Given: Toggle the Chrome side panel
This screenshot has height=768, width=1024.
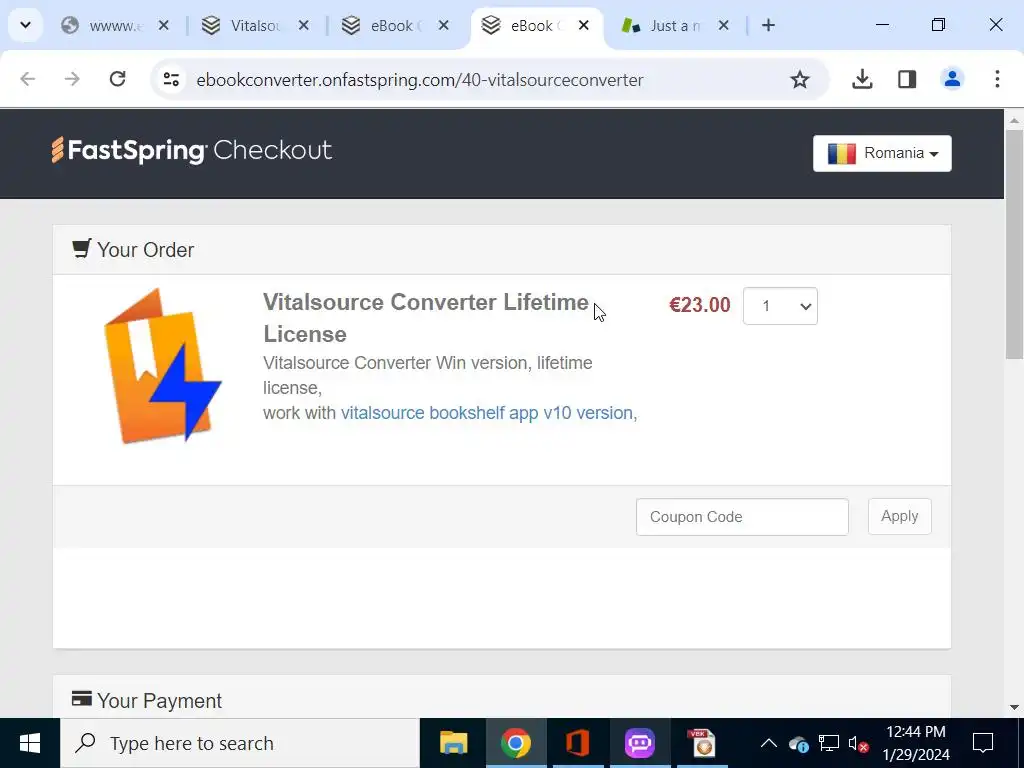Looking at the screenshot, I should pos(907,80).
